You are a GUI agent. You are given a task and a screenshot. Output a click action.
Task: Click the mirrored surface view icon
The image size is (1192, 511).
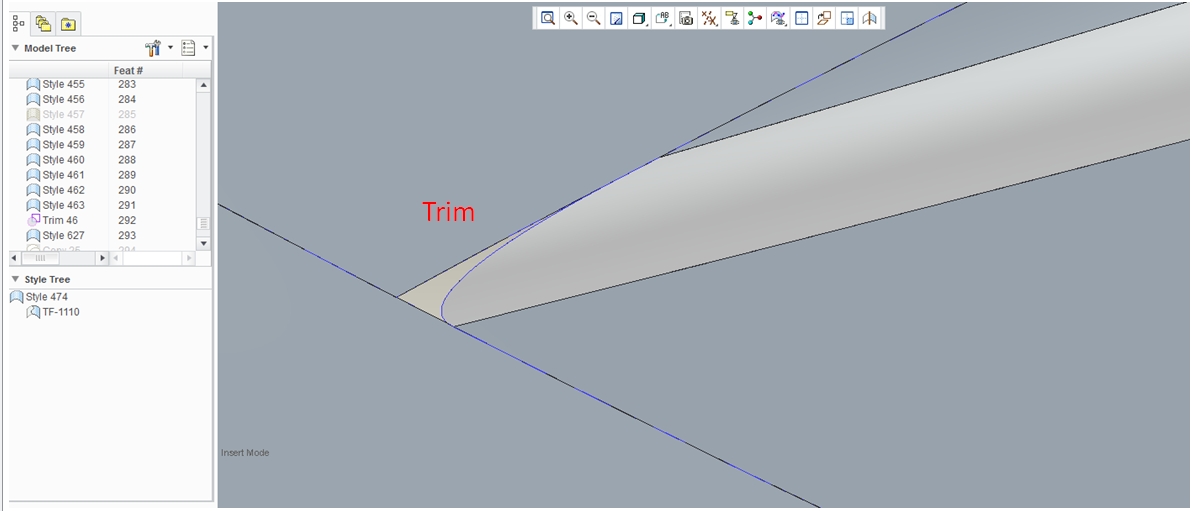tap(870, 18)
